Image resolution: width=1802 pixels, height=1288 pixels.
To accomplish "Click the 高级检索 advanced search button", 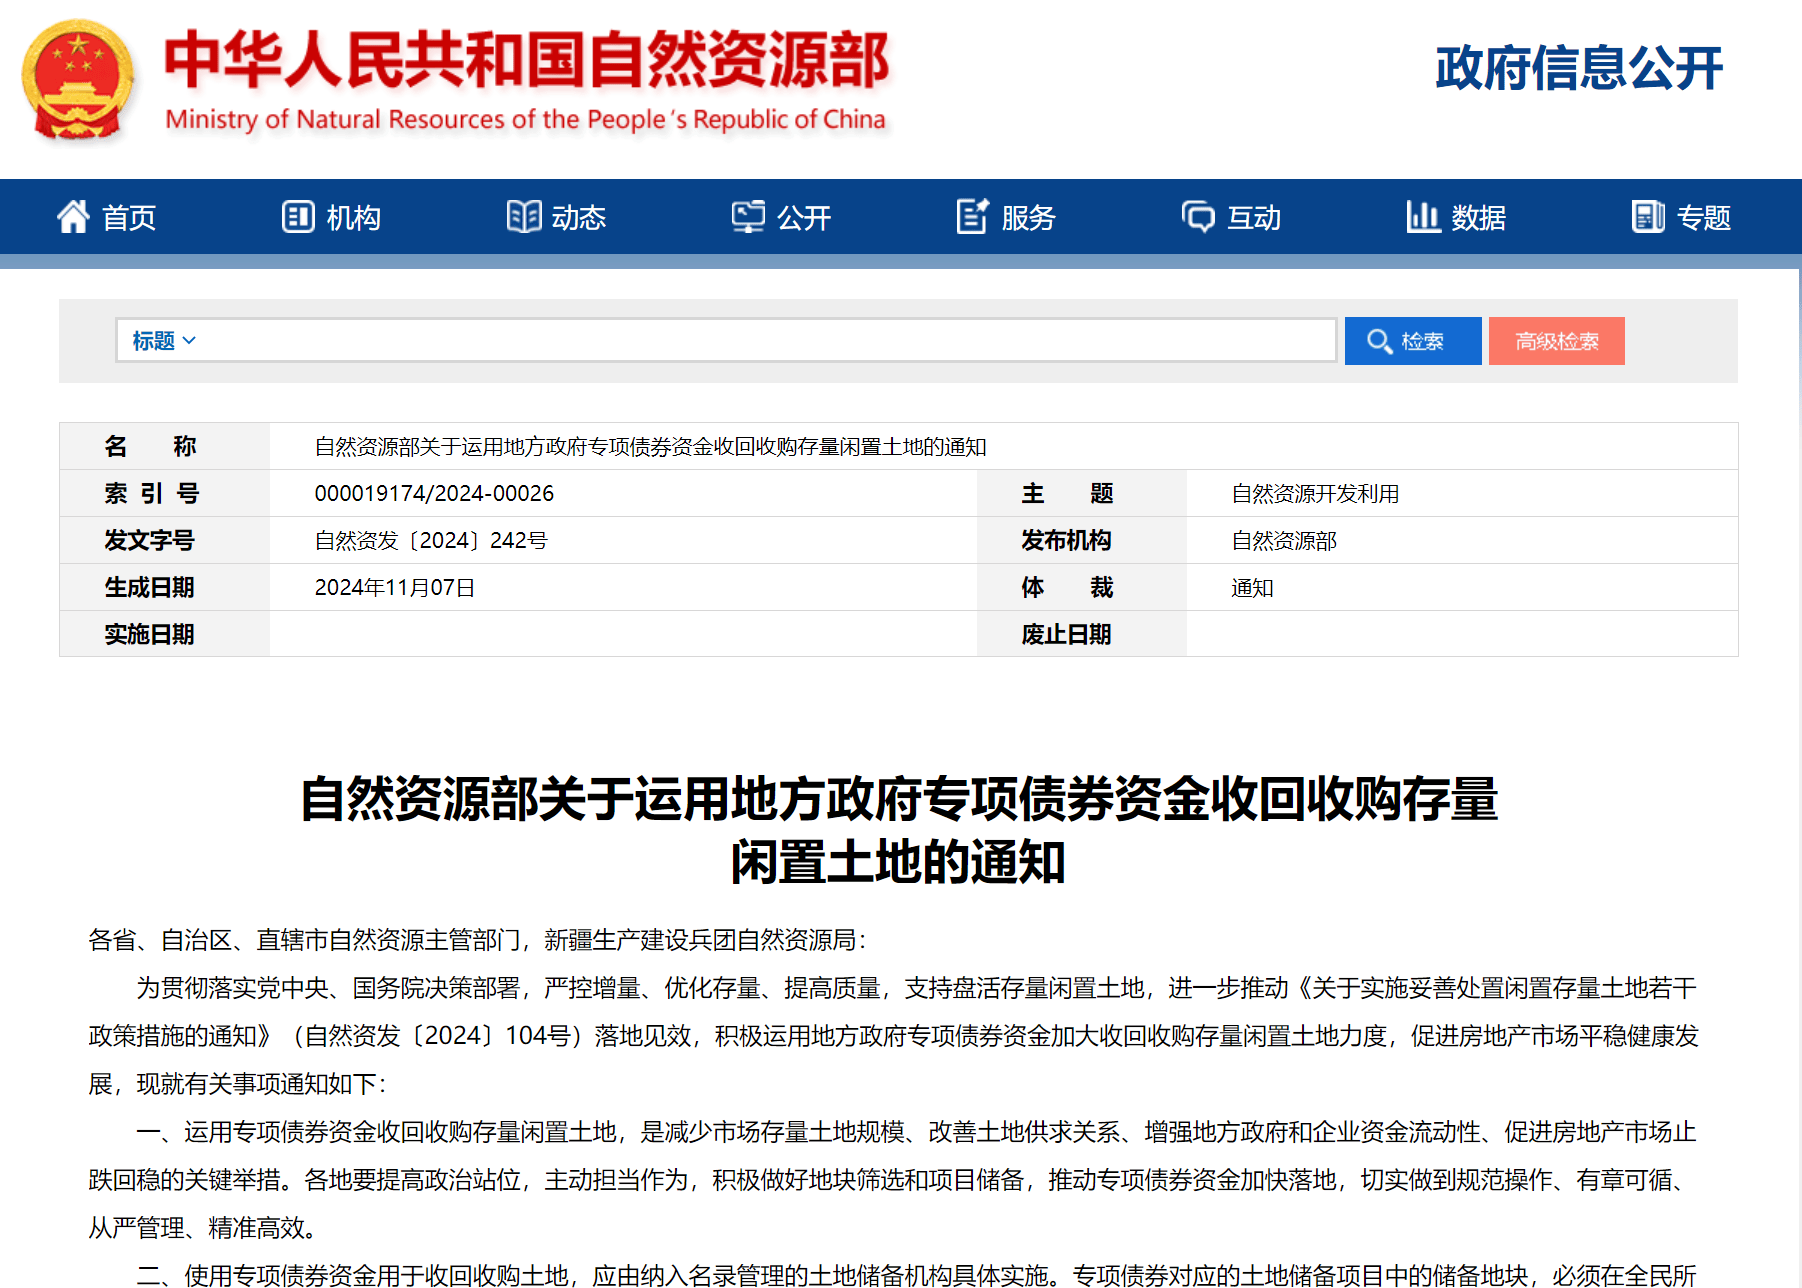I will [x=1556, y=341].
